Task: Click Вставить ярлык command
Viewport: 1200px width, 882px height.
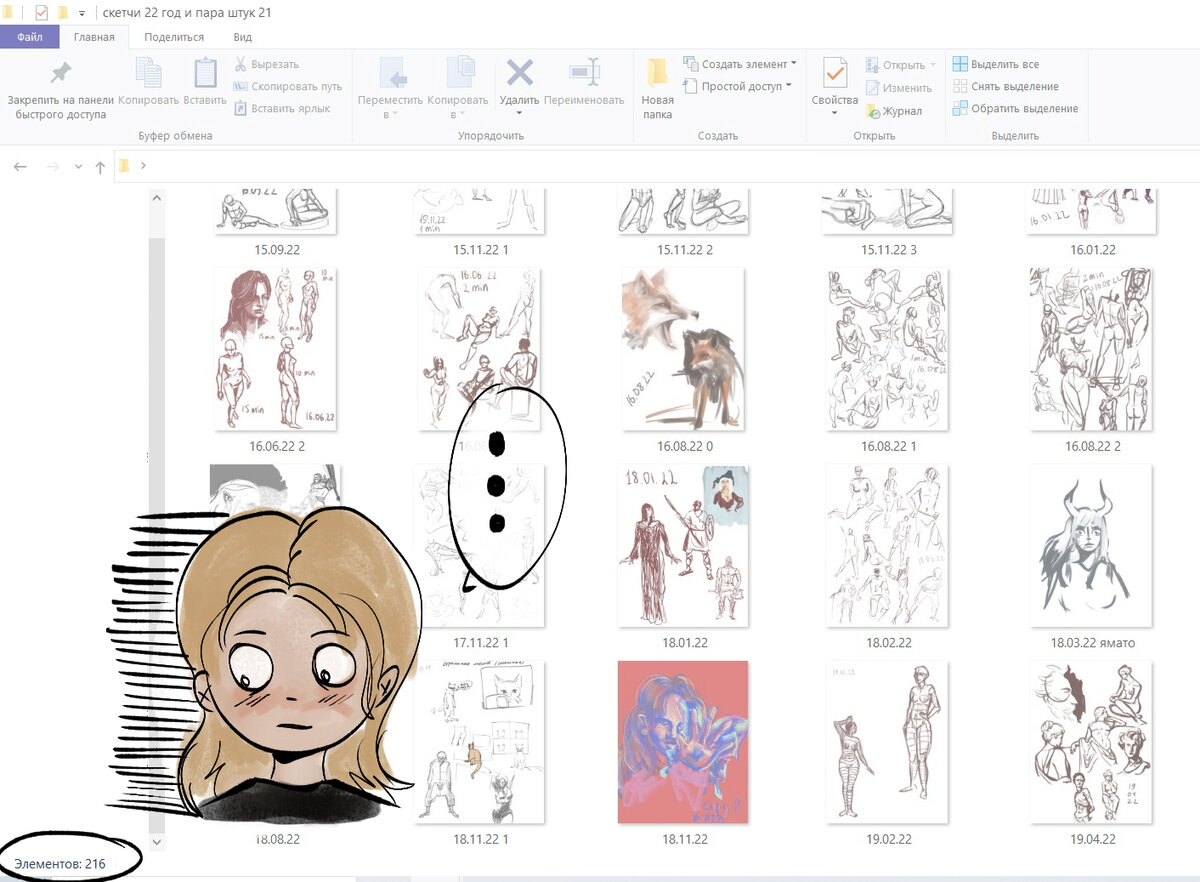Action: tap(282, 108)
